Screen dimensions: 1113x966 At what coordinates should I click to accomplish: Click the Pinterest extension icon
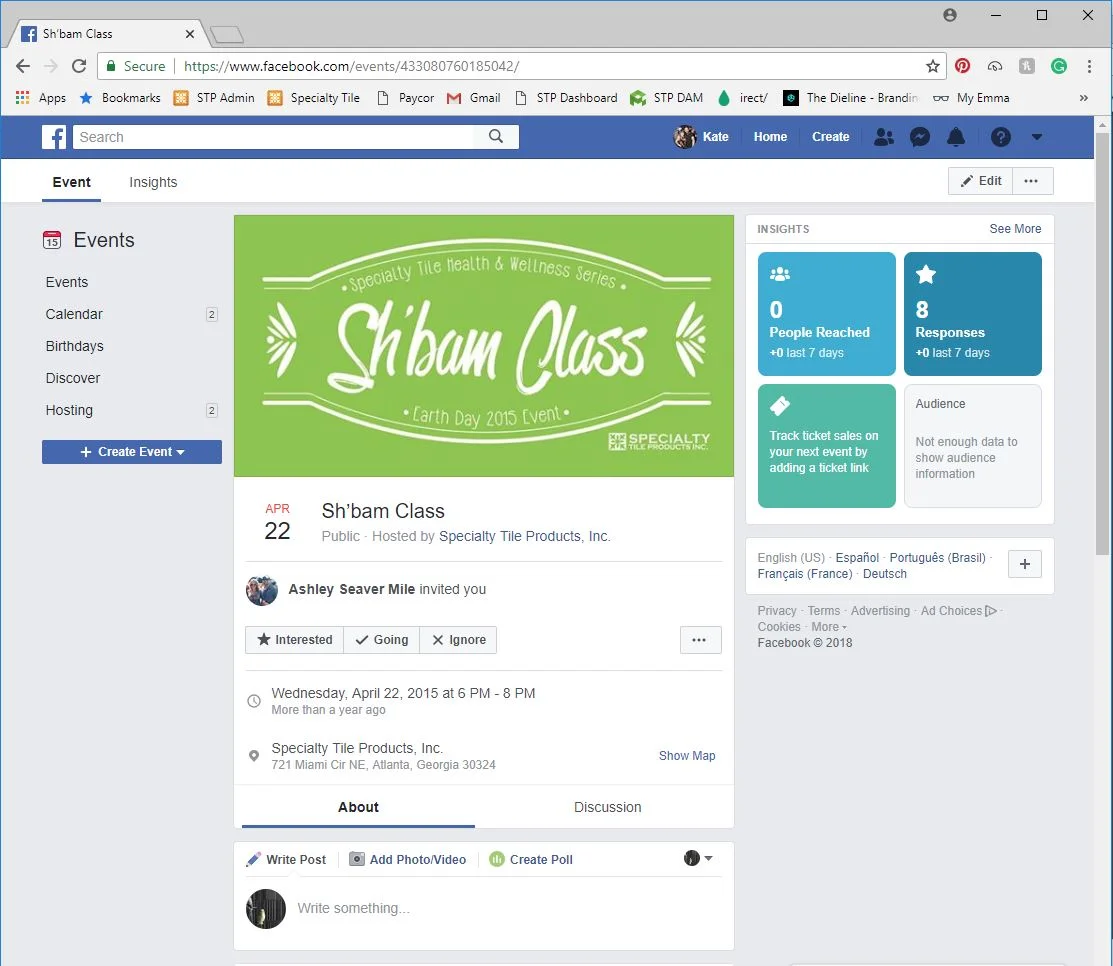tap(963, 66)
